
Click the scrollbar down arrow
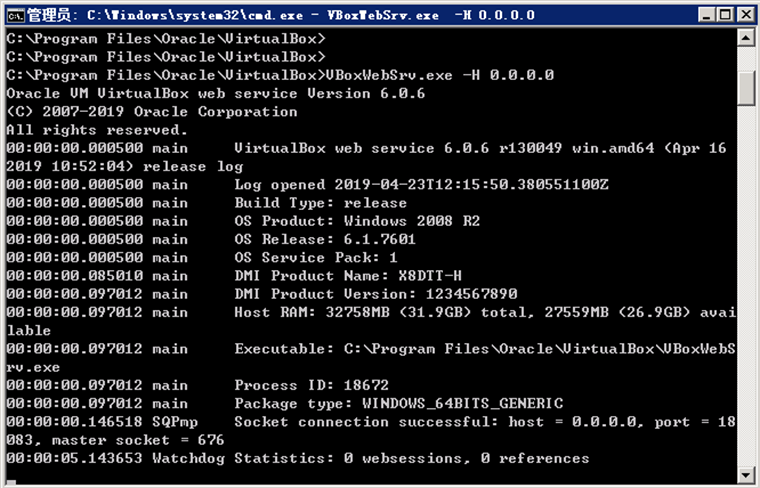click(x=745, y=474)
